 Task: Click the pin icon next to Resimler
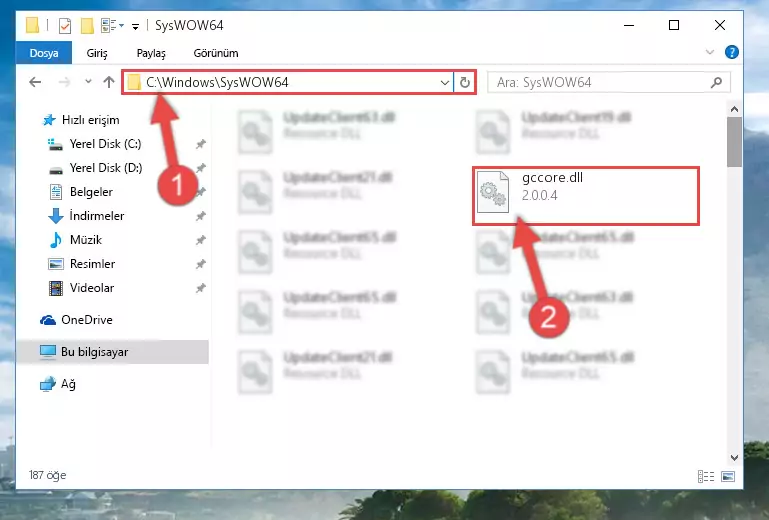pos(201,264)
